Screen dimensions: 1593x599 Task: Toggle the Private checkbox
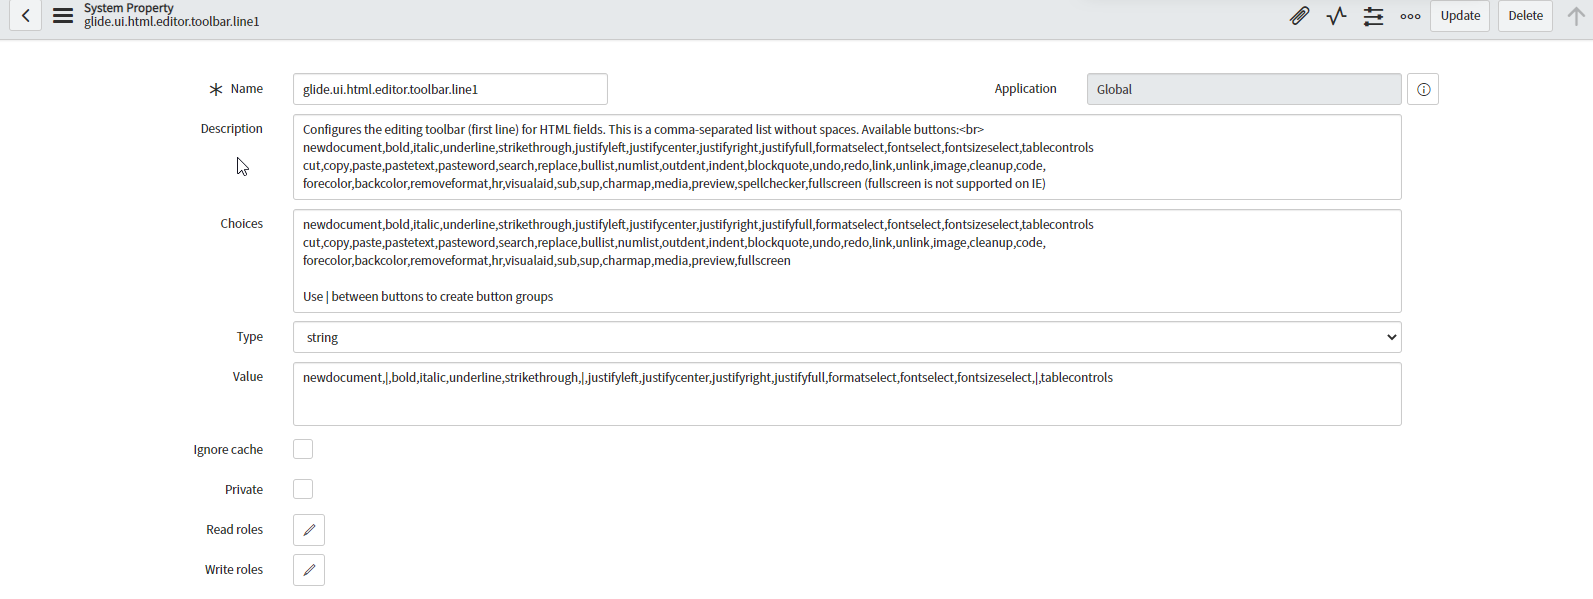[x=303, y=489]
